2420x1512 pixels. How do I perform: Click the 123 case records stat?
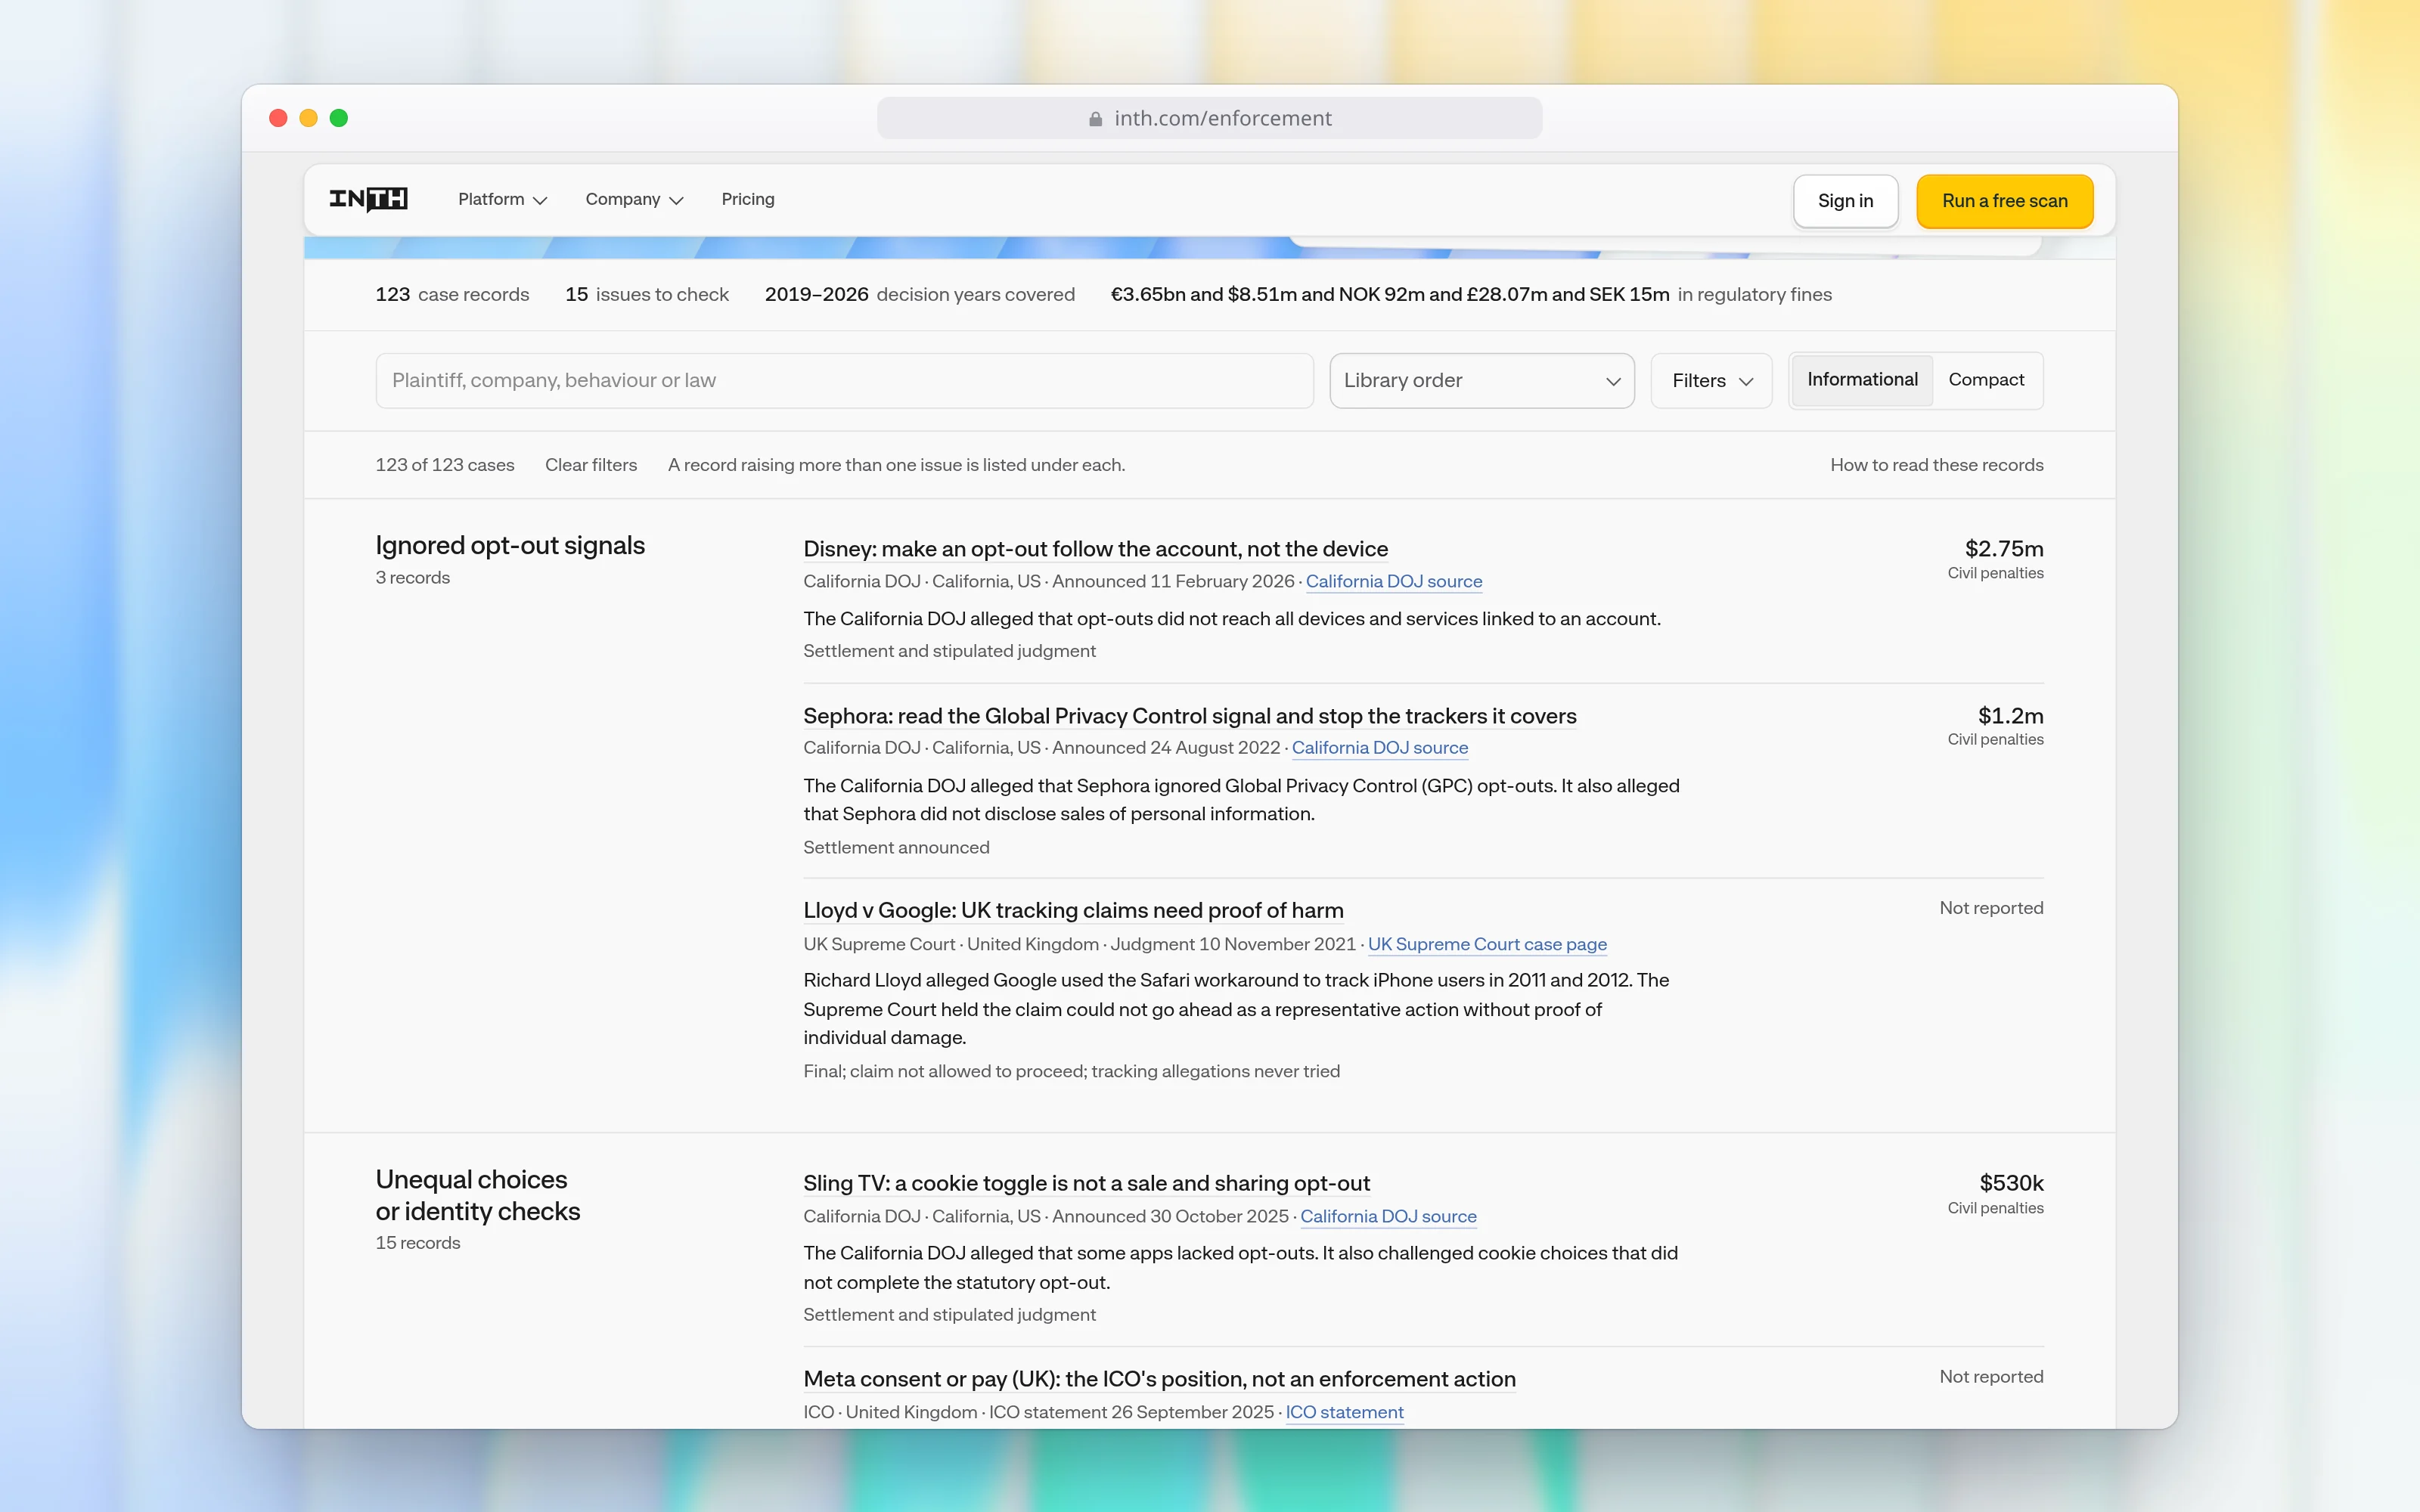click(452, 295)
